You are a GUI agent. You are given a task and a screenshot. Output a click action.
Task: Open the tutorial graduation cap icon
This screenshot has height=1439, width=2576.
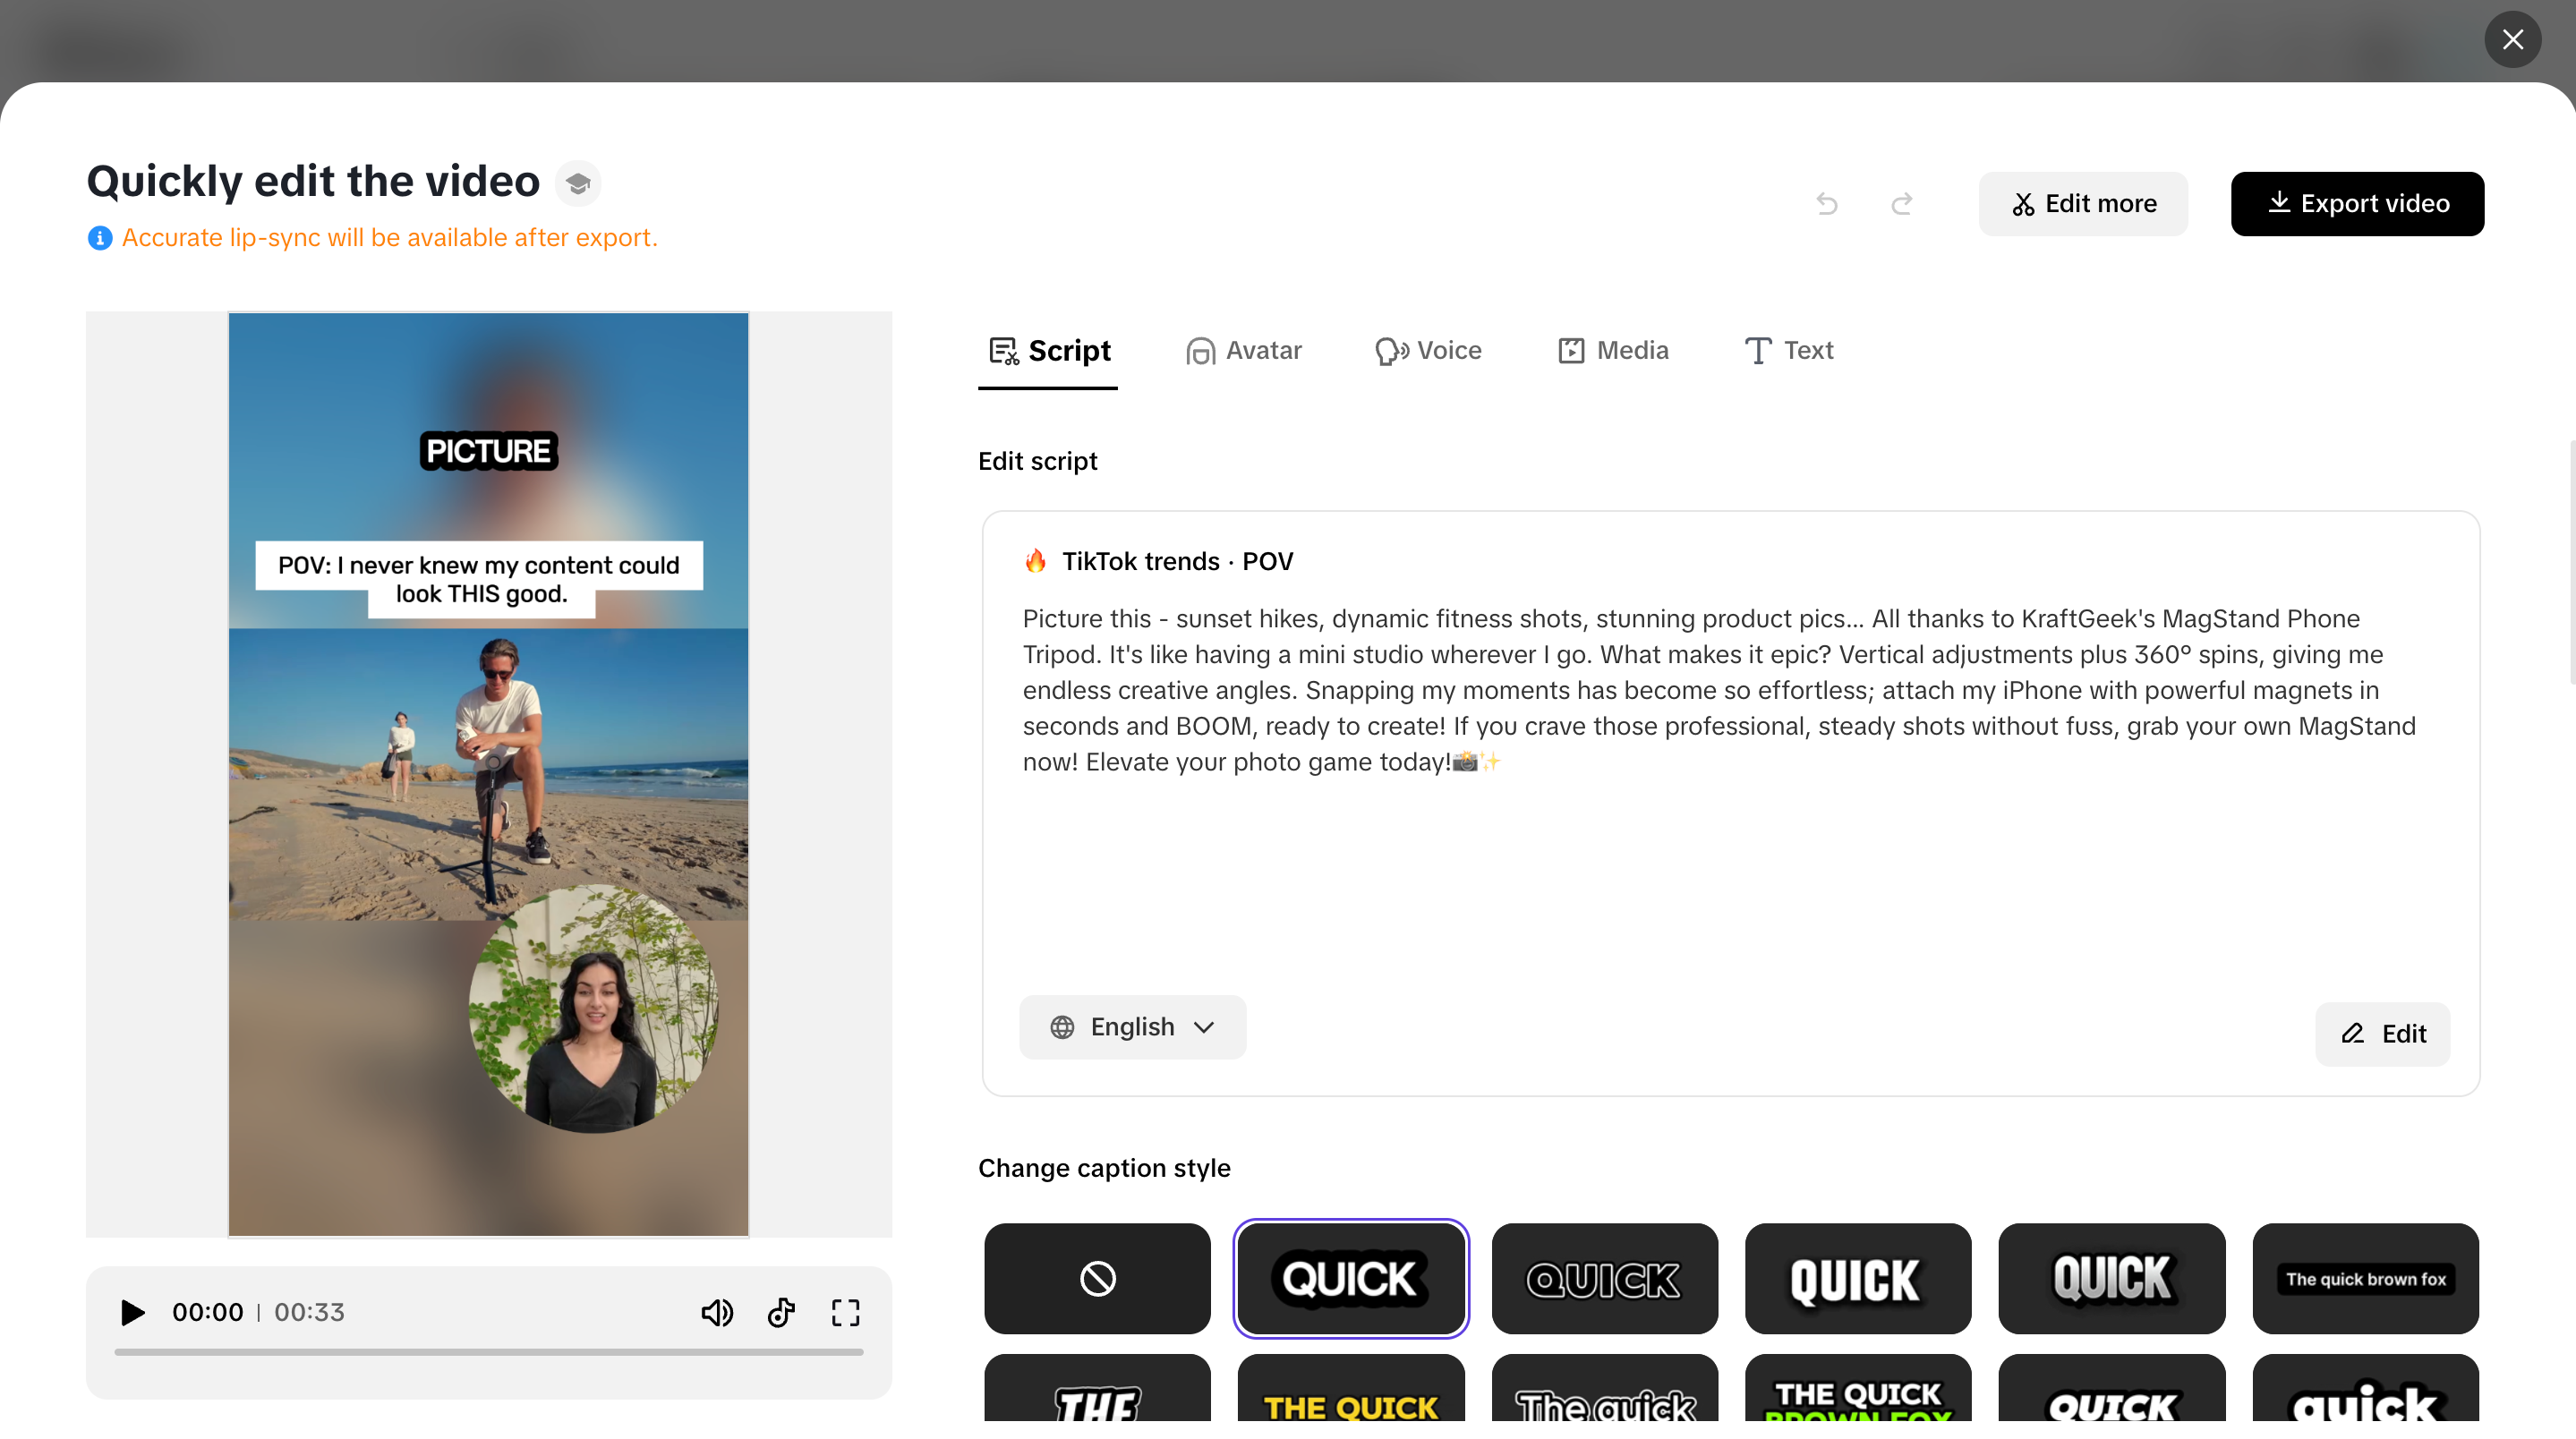pyautogui.click(x=578, y=182)
